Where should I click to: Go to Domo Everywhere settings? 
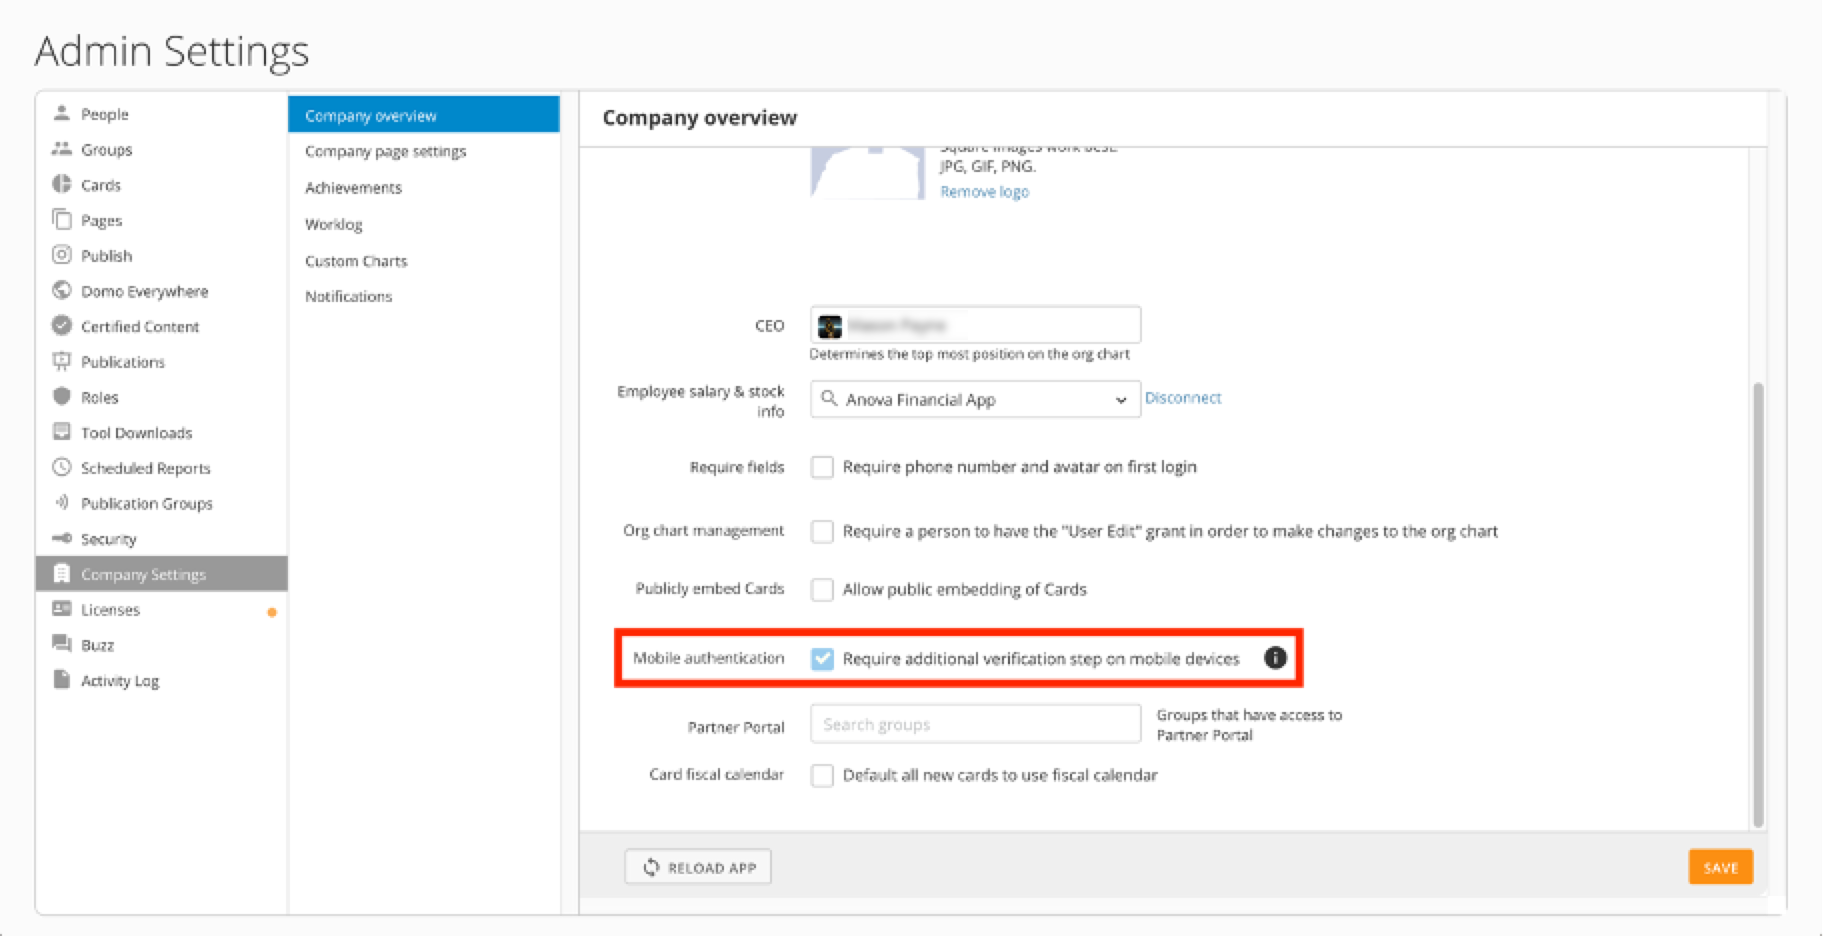click(144, 291)
